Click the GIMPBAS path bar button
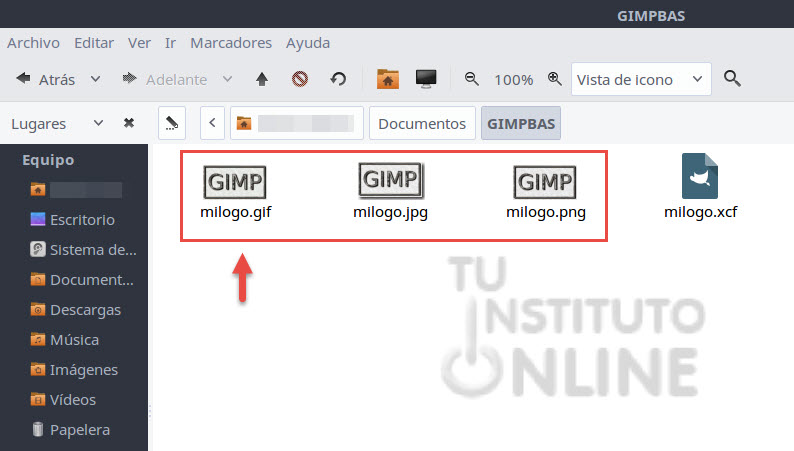 point(521,124)
